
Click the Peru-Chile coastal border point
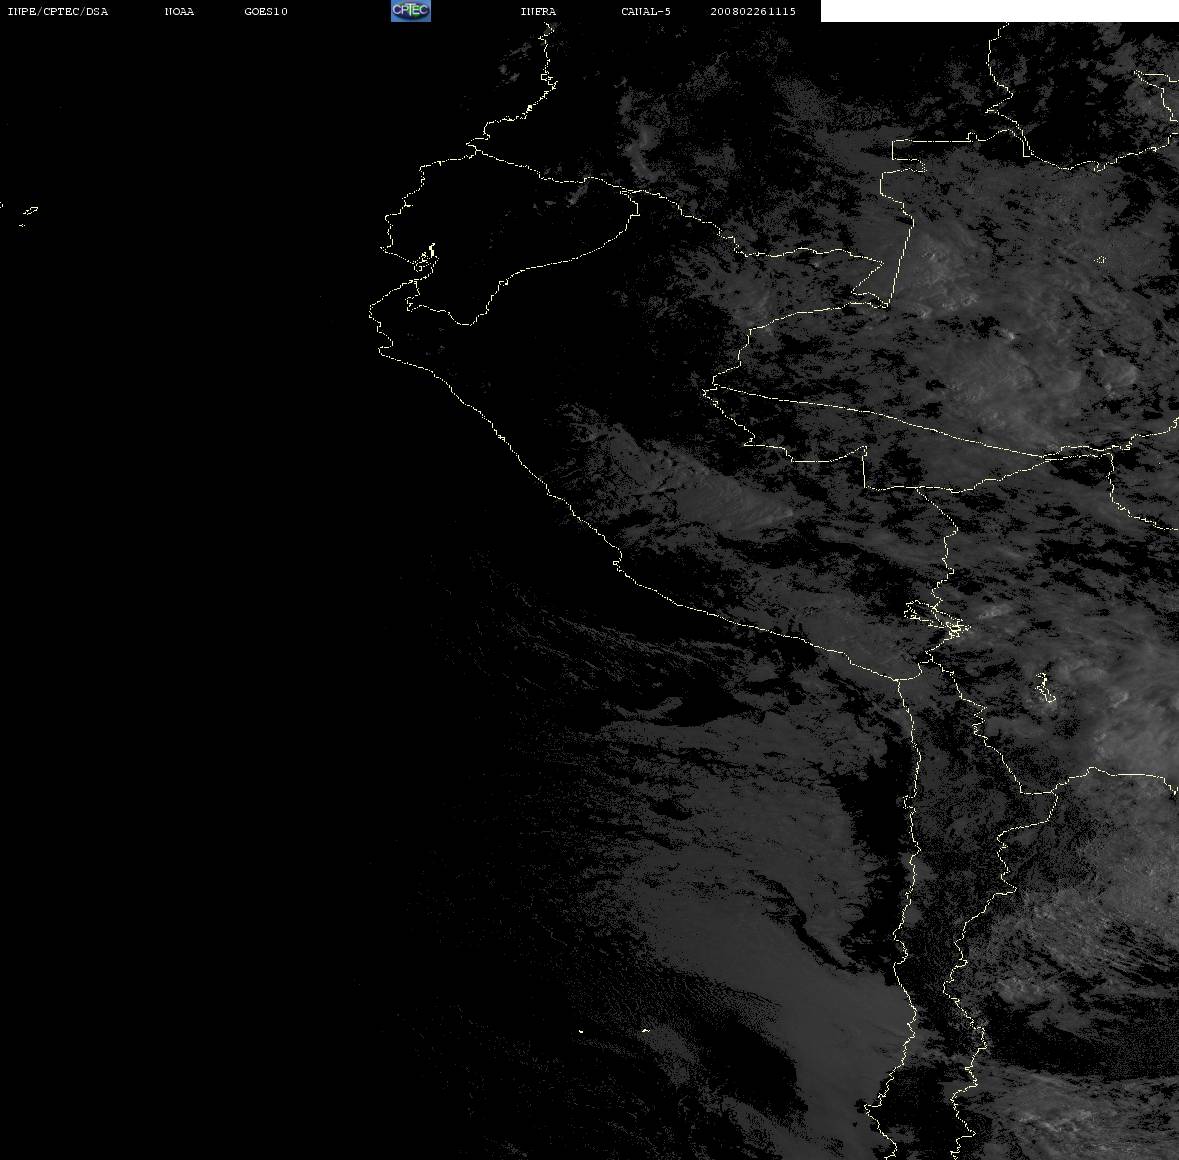(x=899, y=680)
